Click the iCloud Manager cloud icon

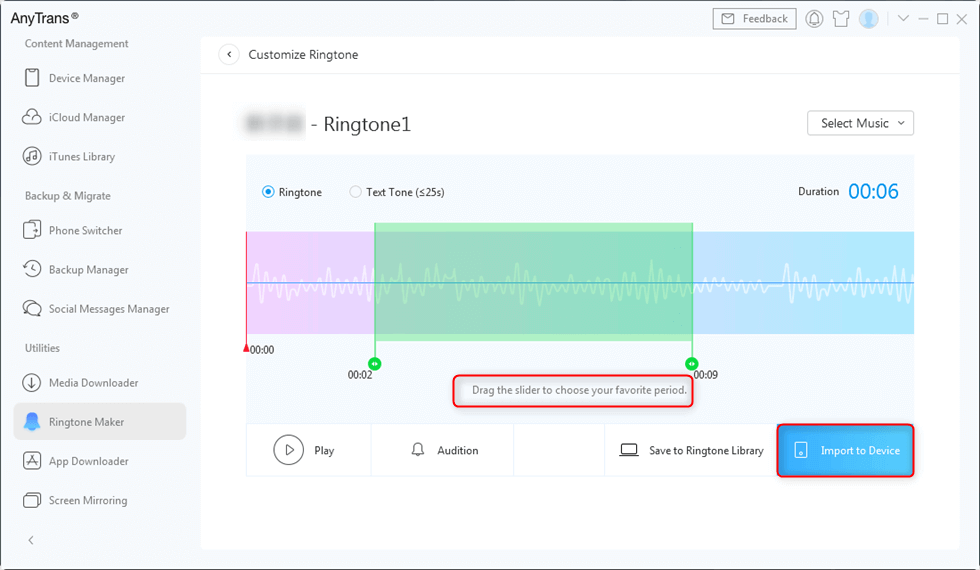click(x=31, y=117)
